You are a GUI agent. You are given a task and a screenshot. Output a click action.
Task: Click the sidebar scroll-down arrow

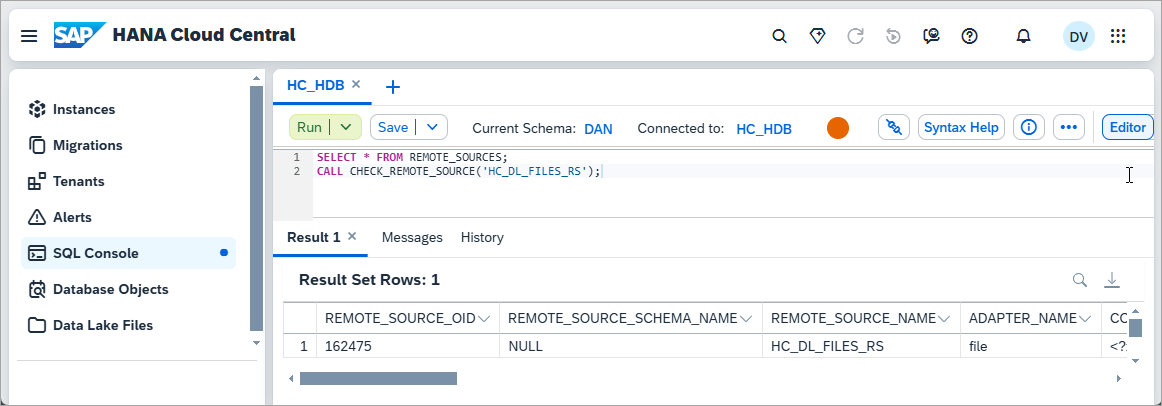click(x=256, y=342)
